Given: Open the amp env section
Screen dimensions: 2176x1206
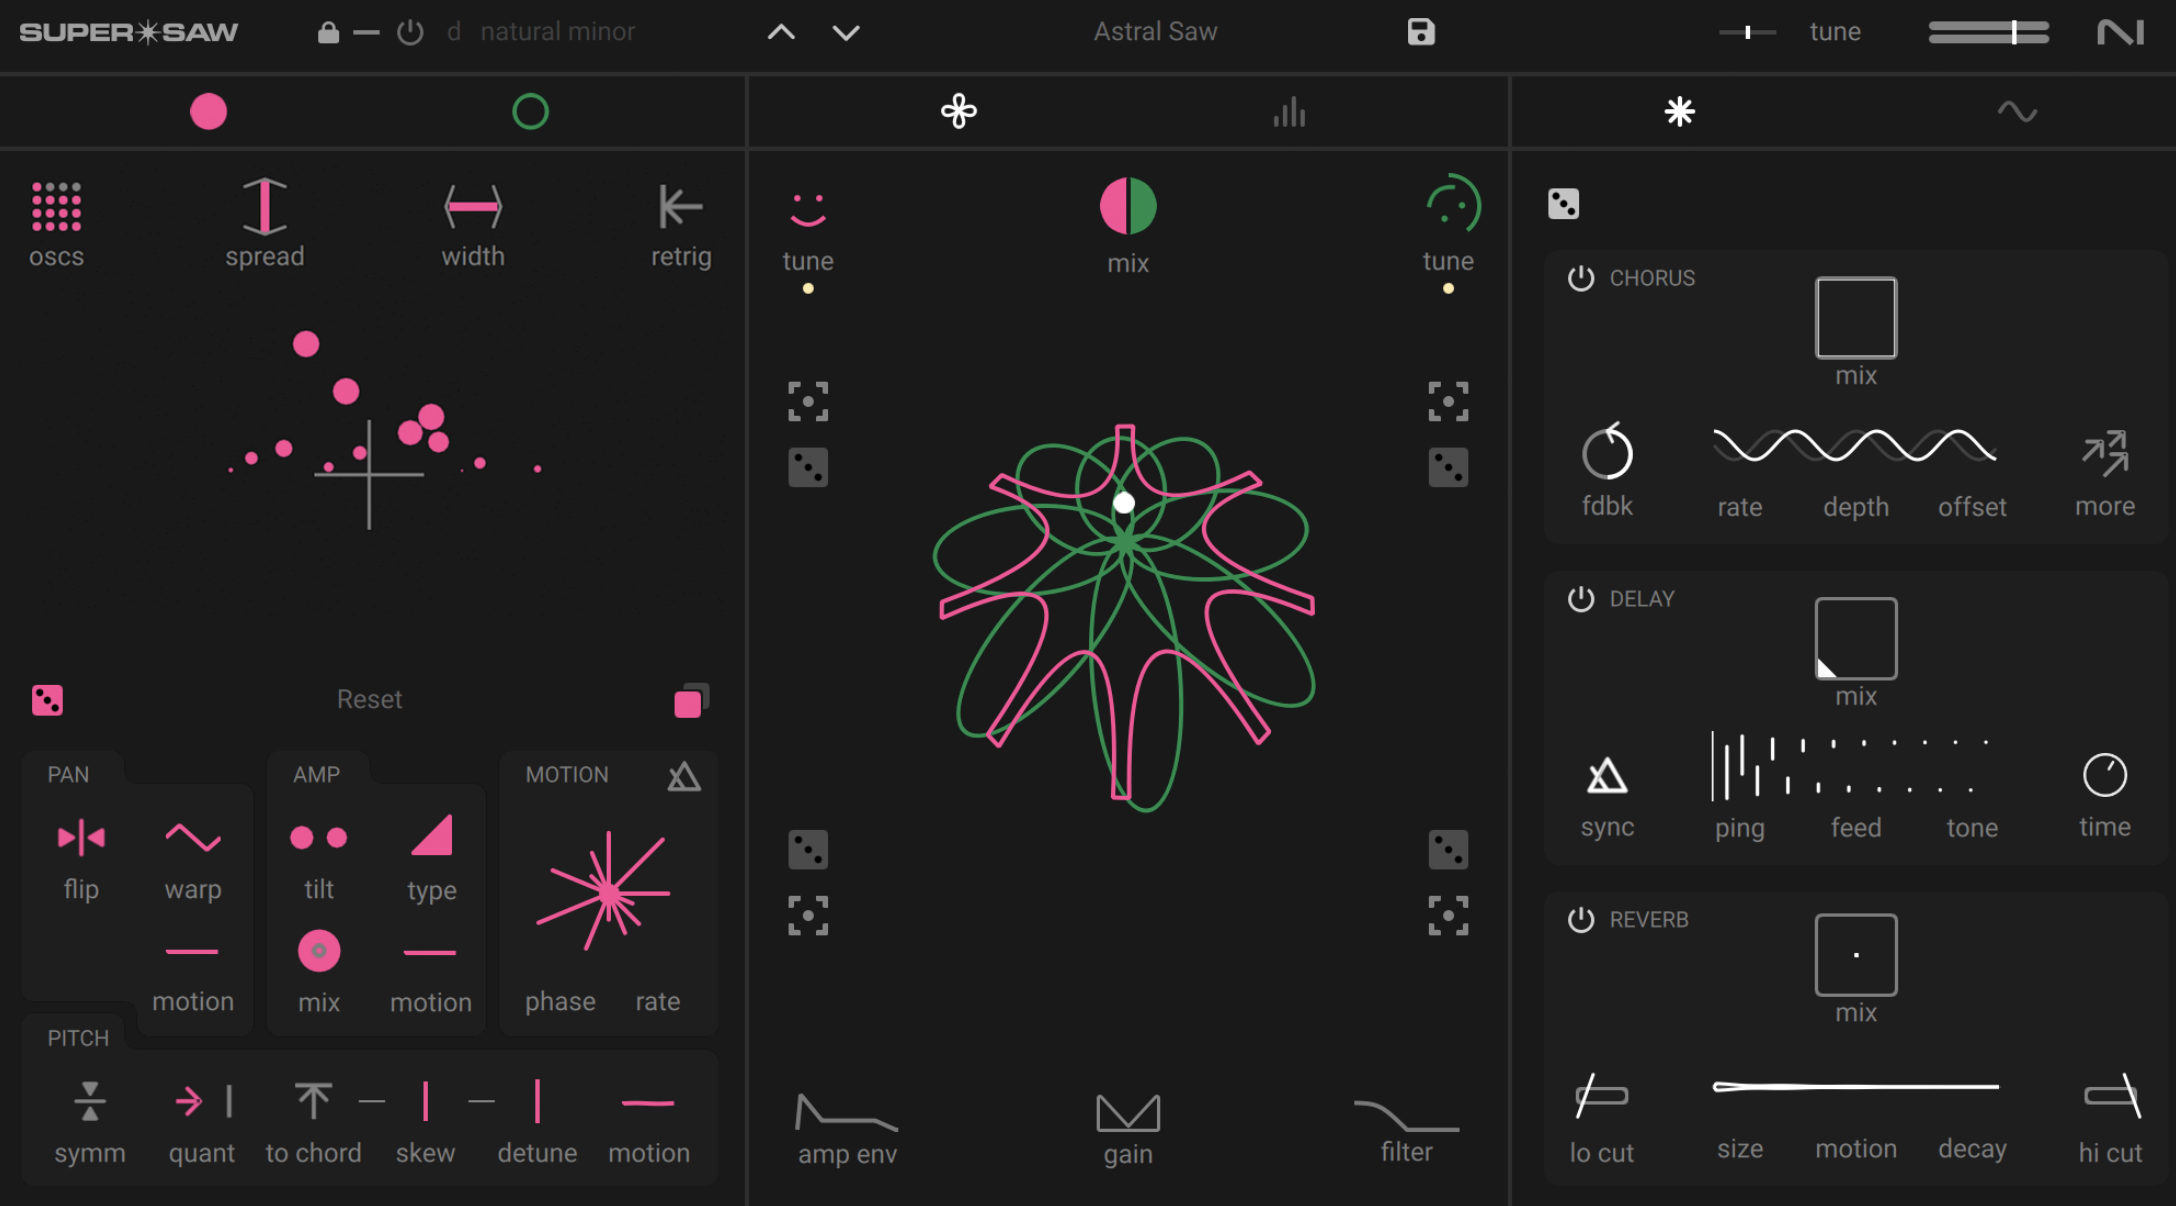Looking at the screenshot, I should [x=847, y=1131].
